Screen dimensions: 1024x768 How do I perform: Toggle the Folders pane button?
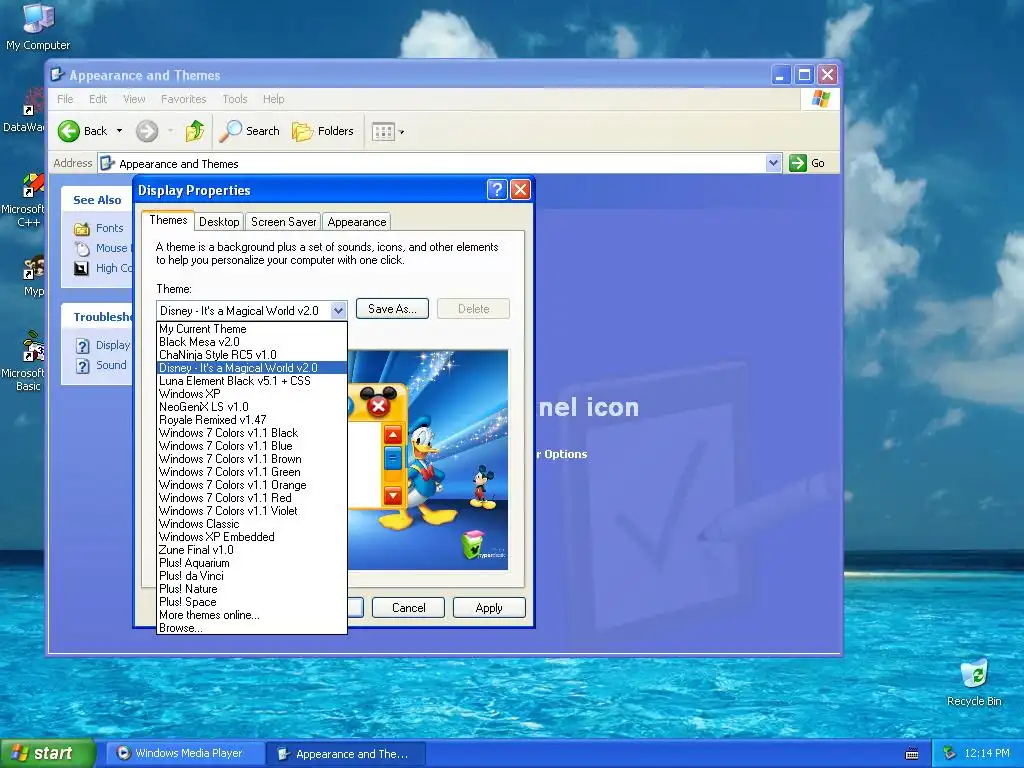(323, 131)
